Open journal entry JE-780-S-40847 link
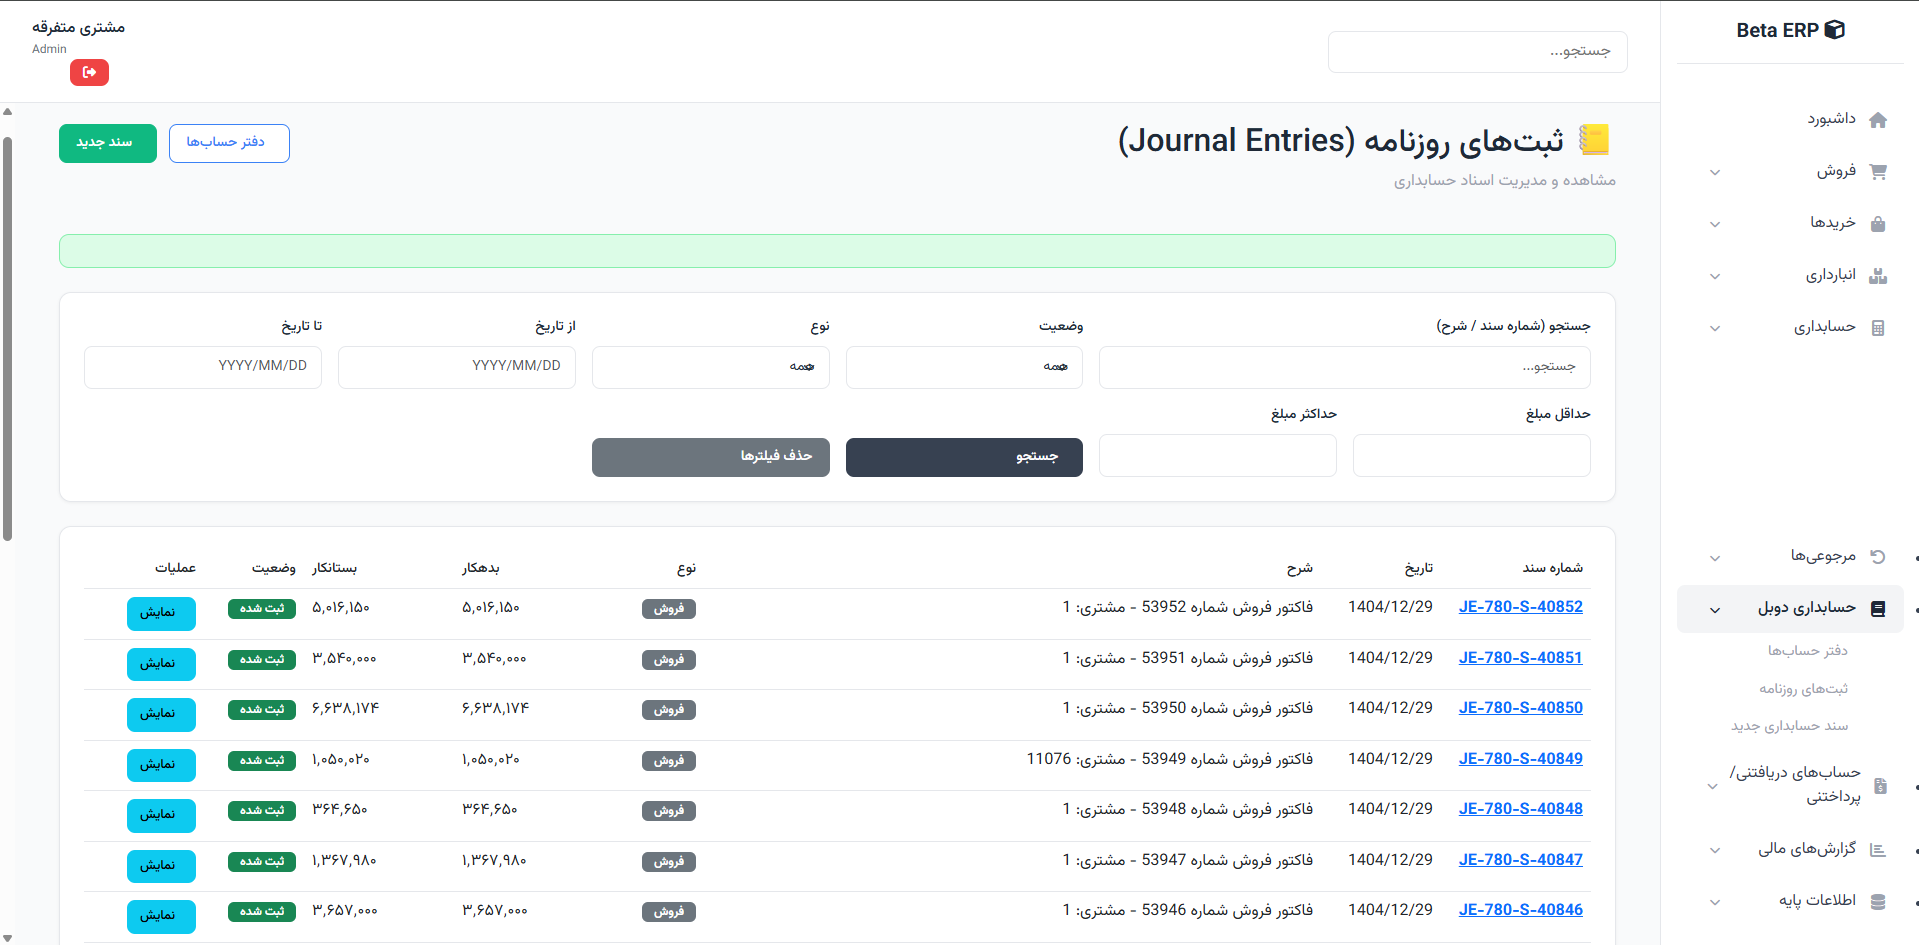Viewport: 1919px width, 945px height. (x=1520, y=860)
